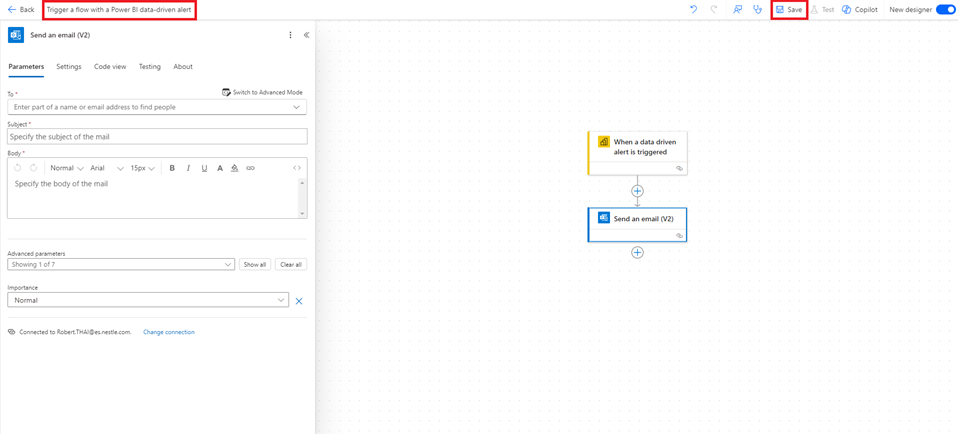Open the flow checker stethoscope icon

point(757,10)
